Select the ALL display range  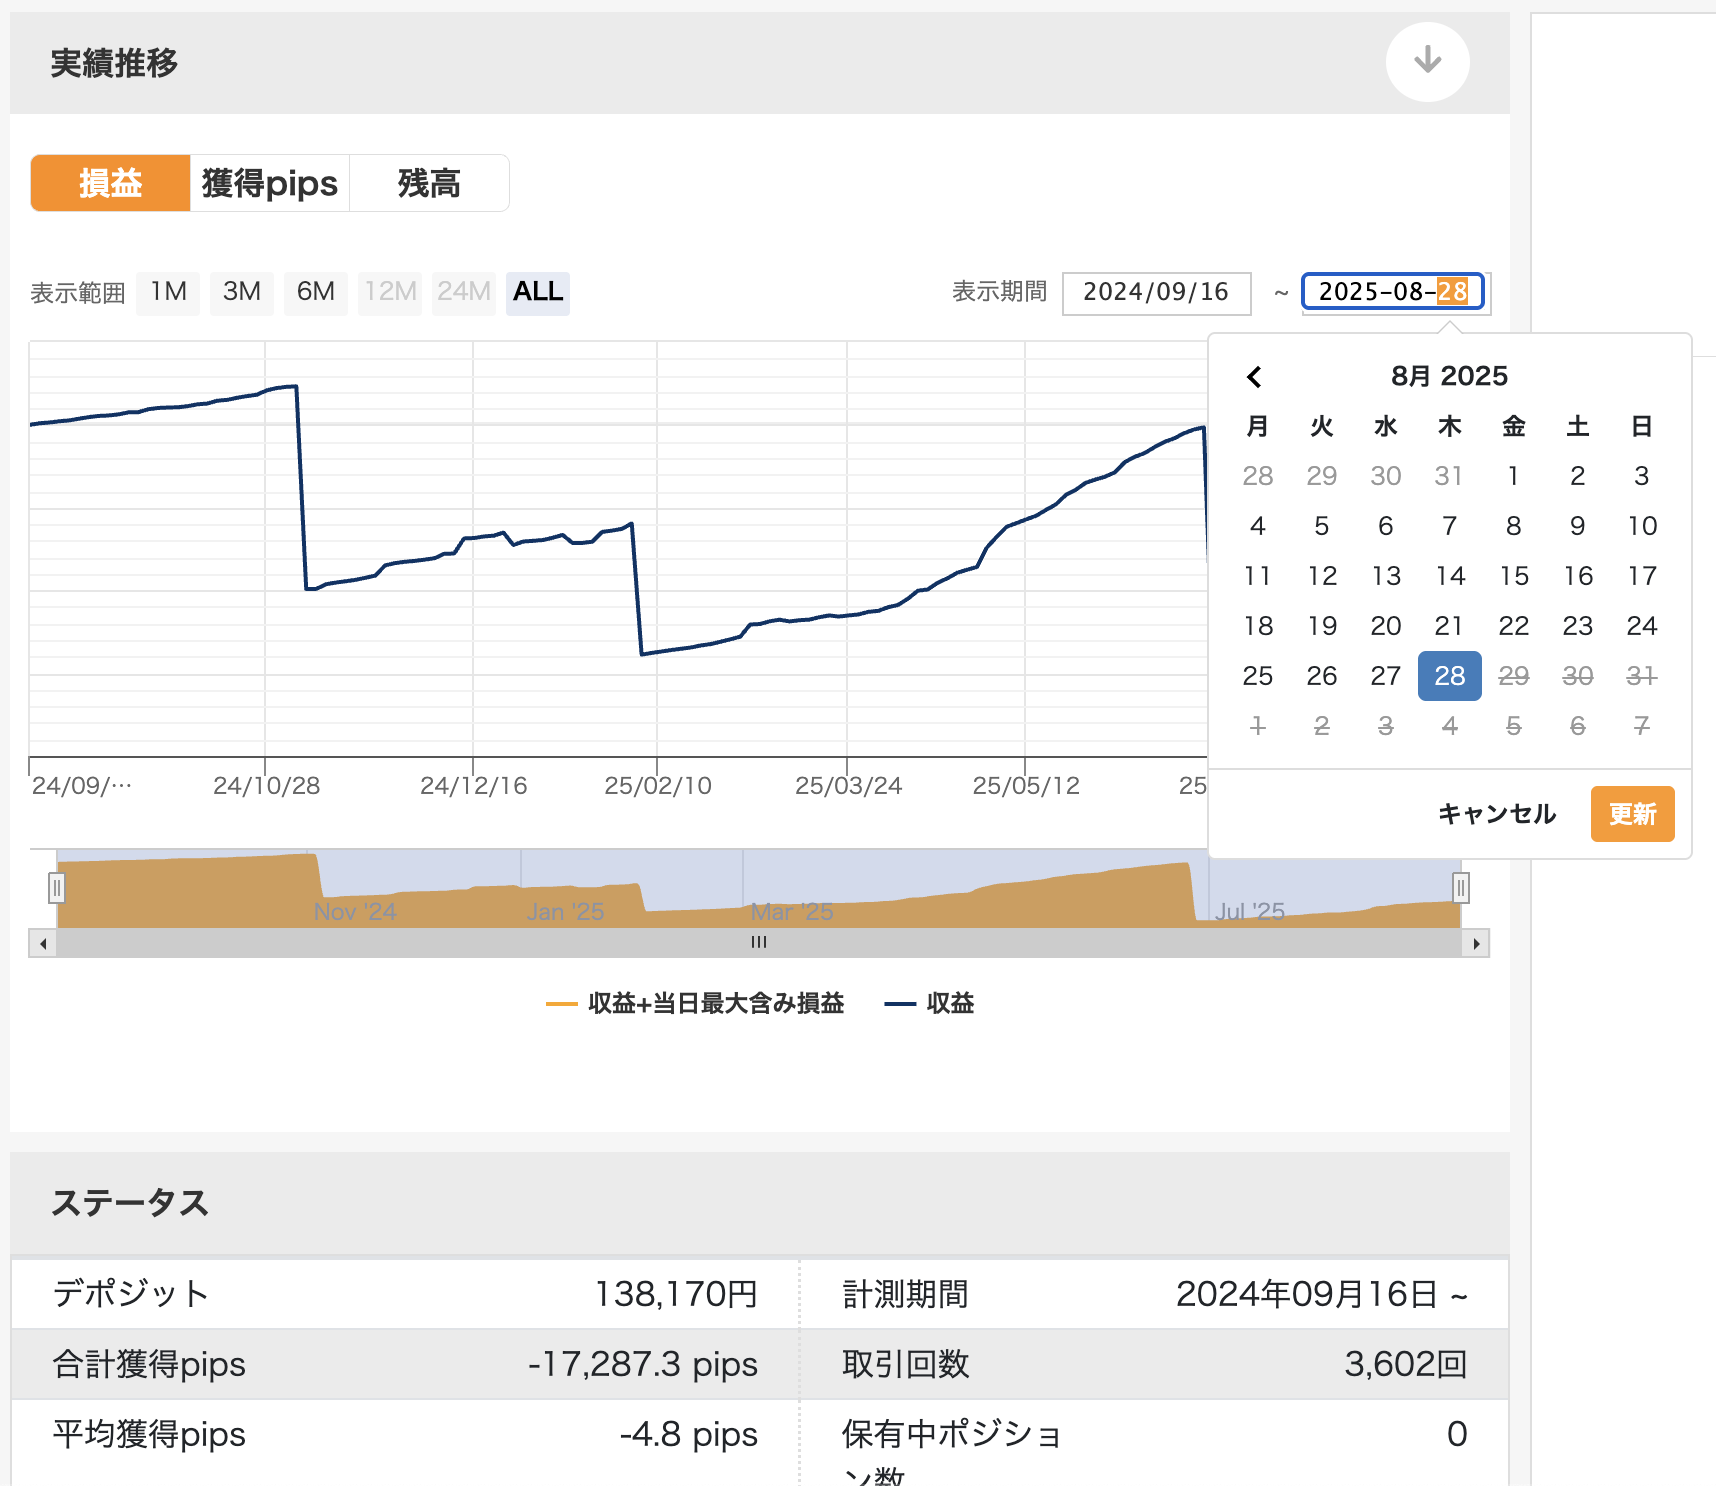pyautogui.click(x=537, y=292)
